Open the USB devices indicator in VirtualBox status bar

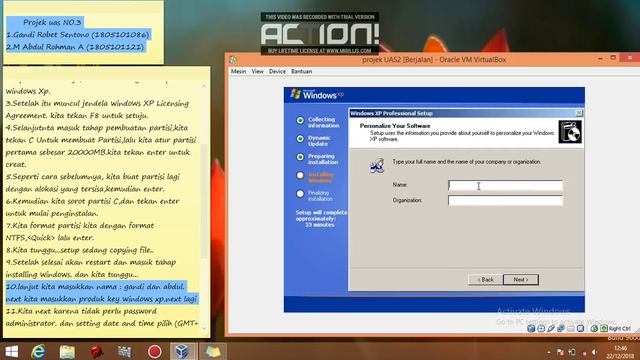[x=551, y=328]
